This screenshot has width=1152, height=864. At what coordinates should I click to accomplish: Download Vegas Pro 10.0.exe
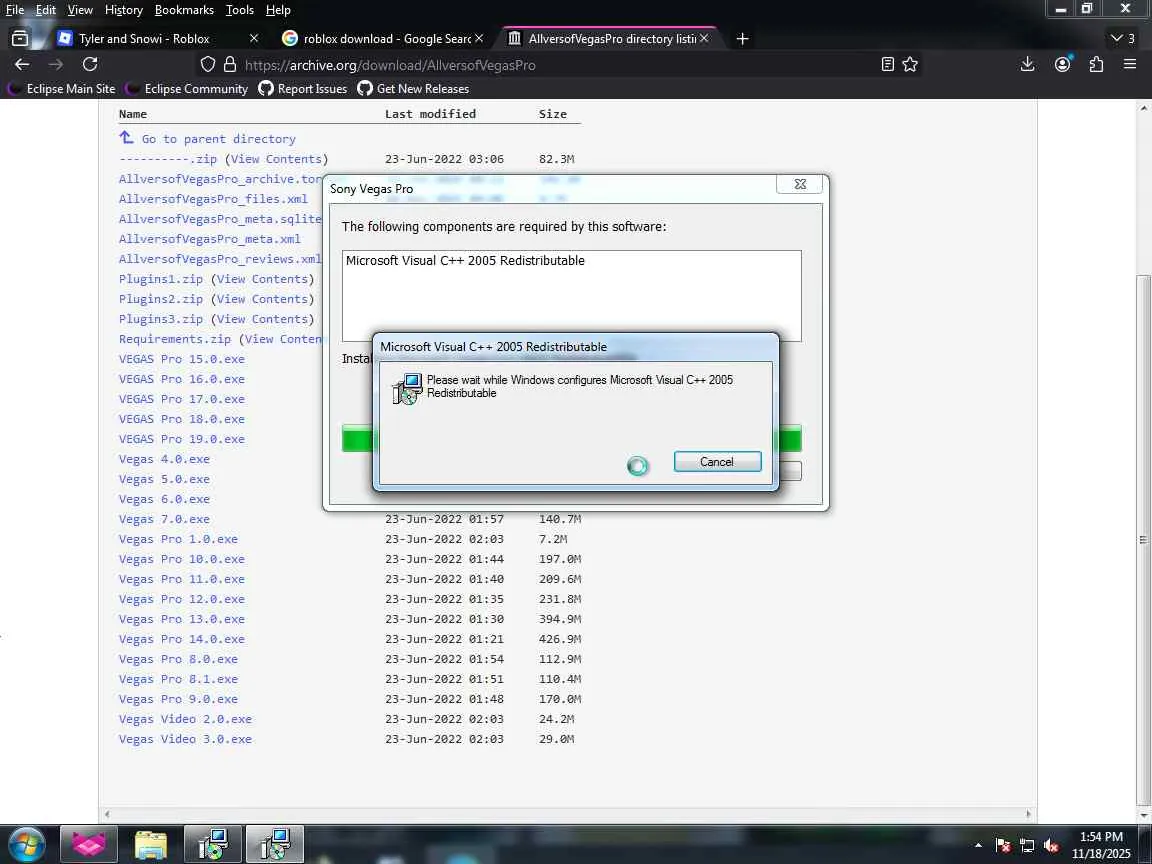181,559
